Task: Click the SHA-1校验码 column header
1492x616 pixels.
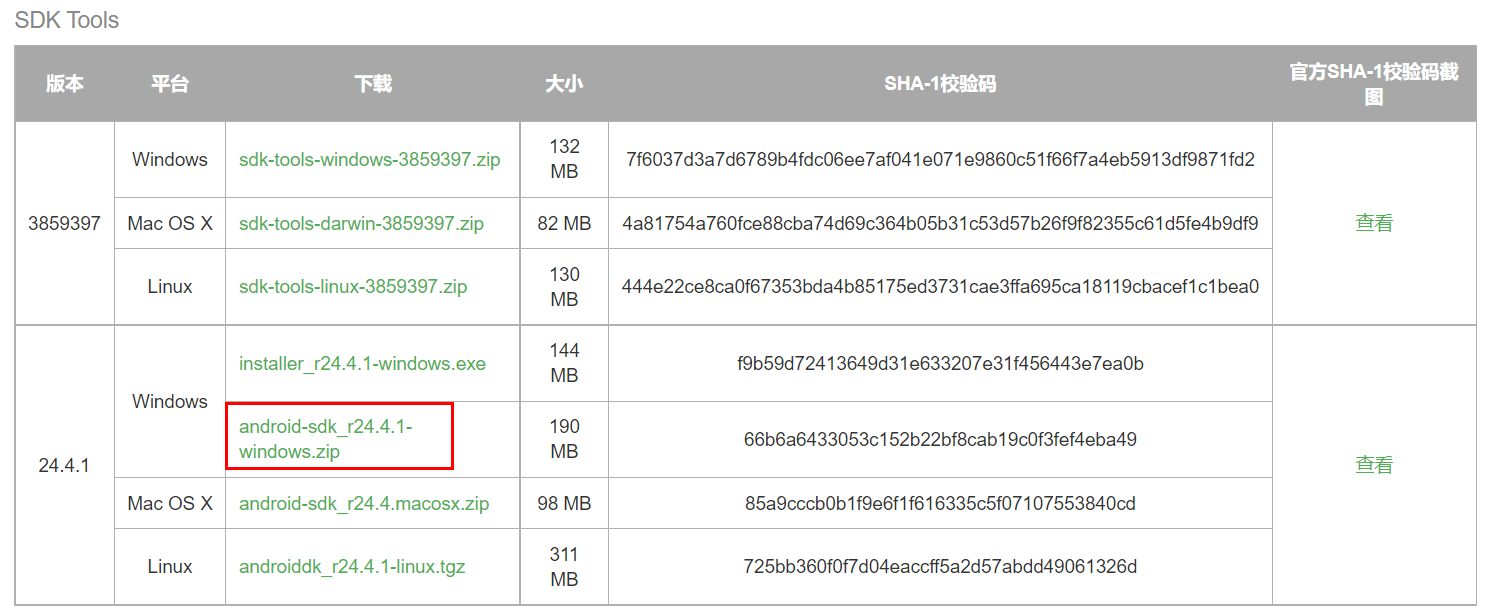Action: (940, 84)
